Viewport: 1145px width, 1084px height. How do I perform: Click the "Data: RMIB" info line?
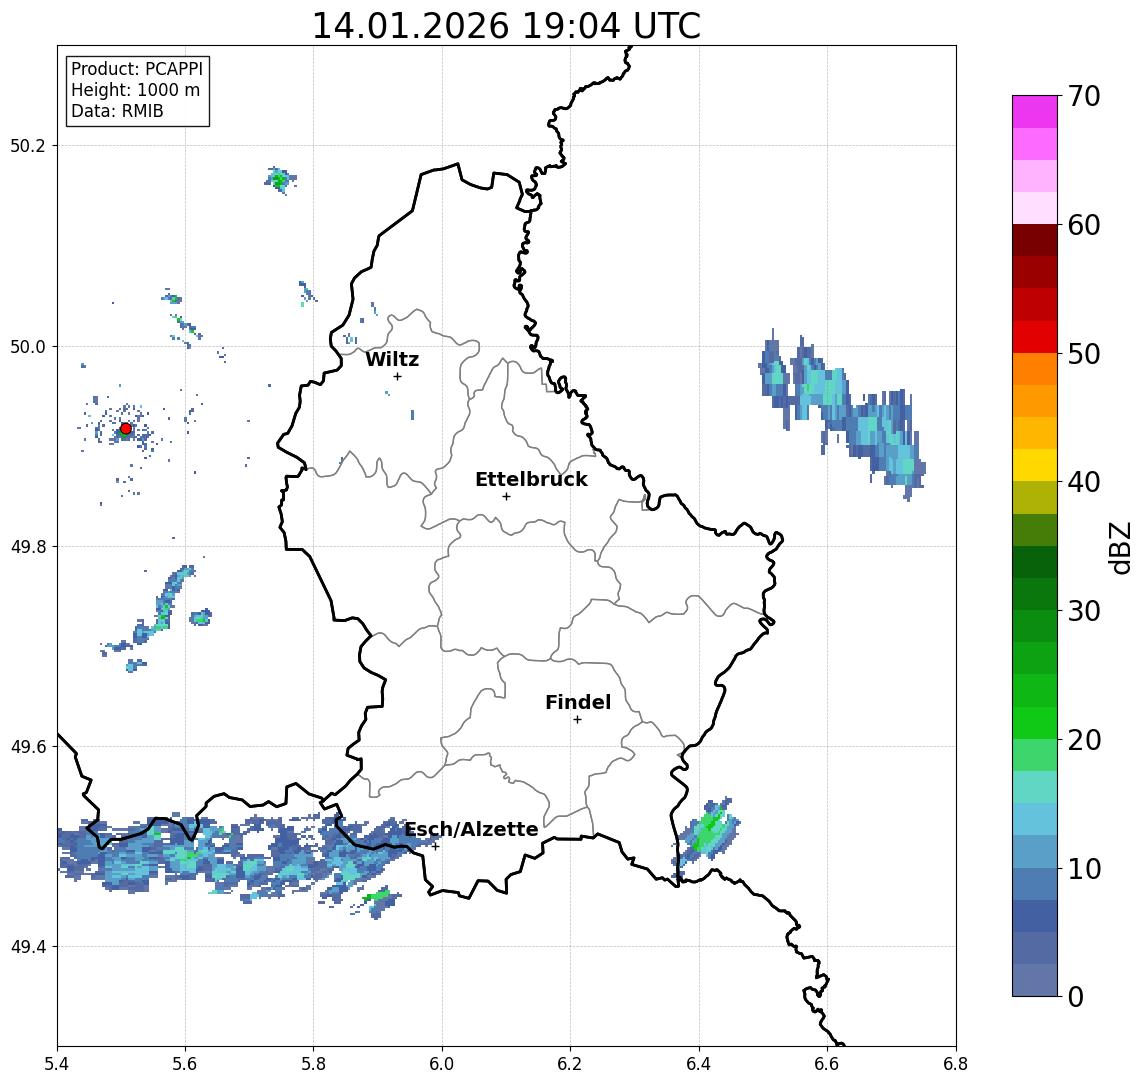(117, 111)
